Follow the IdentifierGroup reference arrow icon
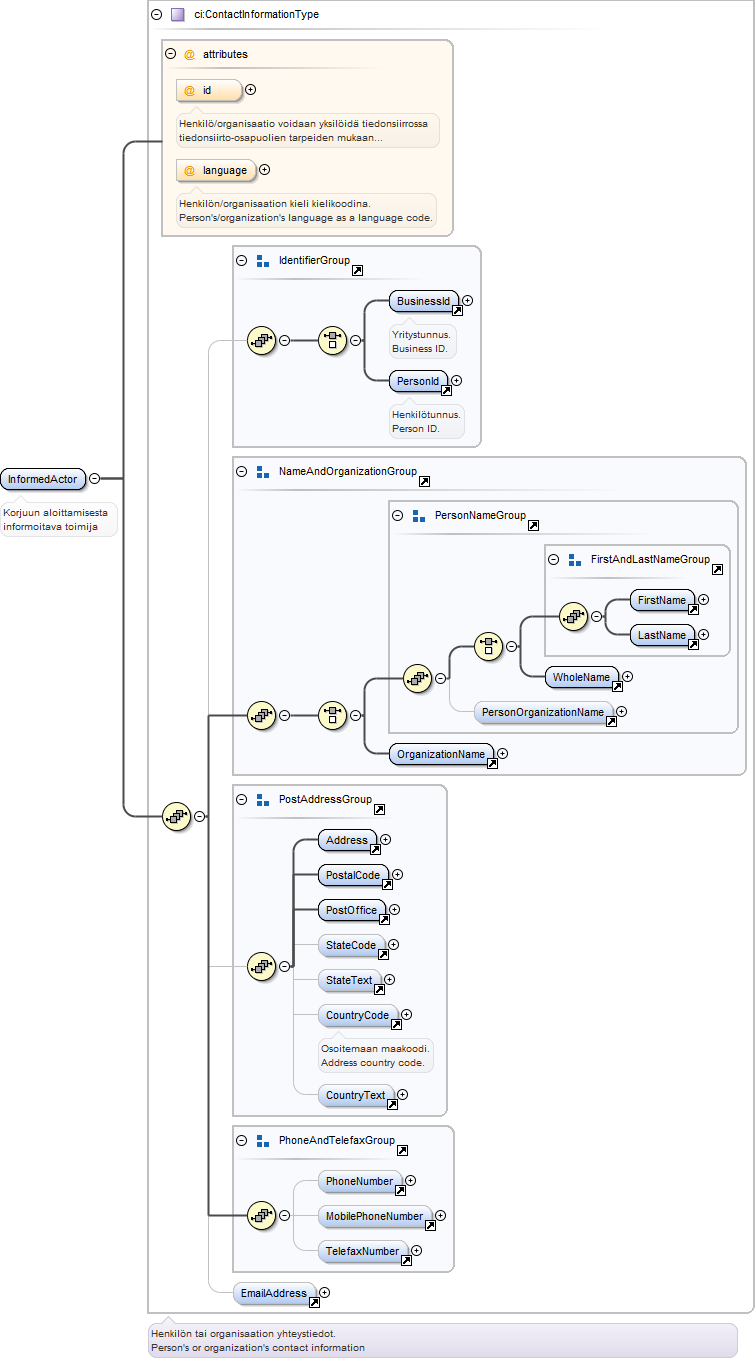 (x=358, y=270)
